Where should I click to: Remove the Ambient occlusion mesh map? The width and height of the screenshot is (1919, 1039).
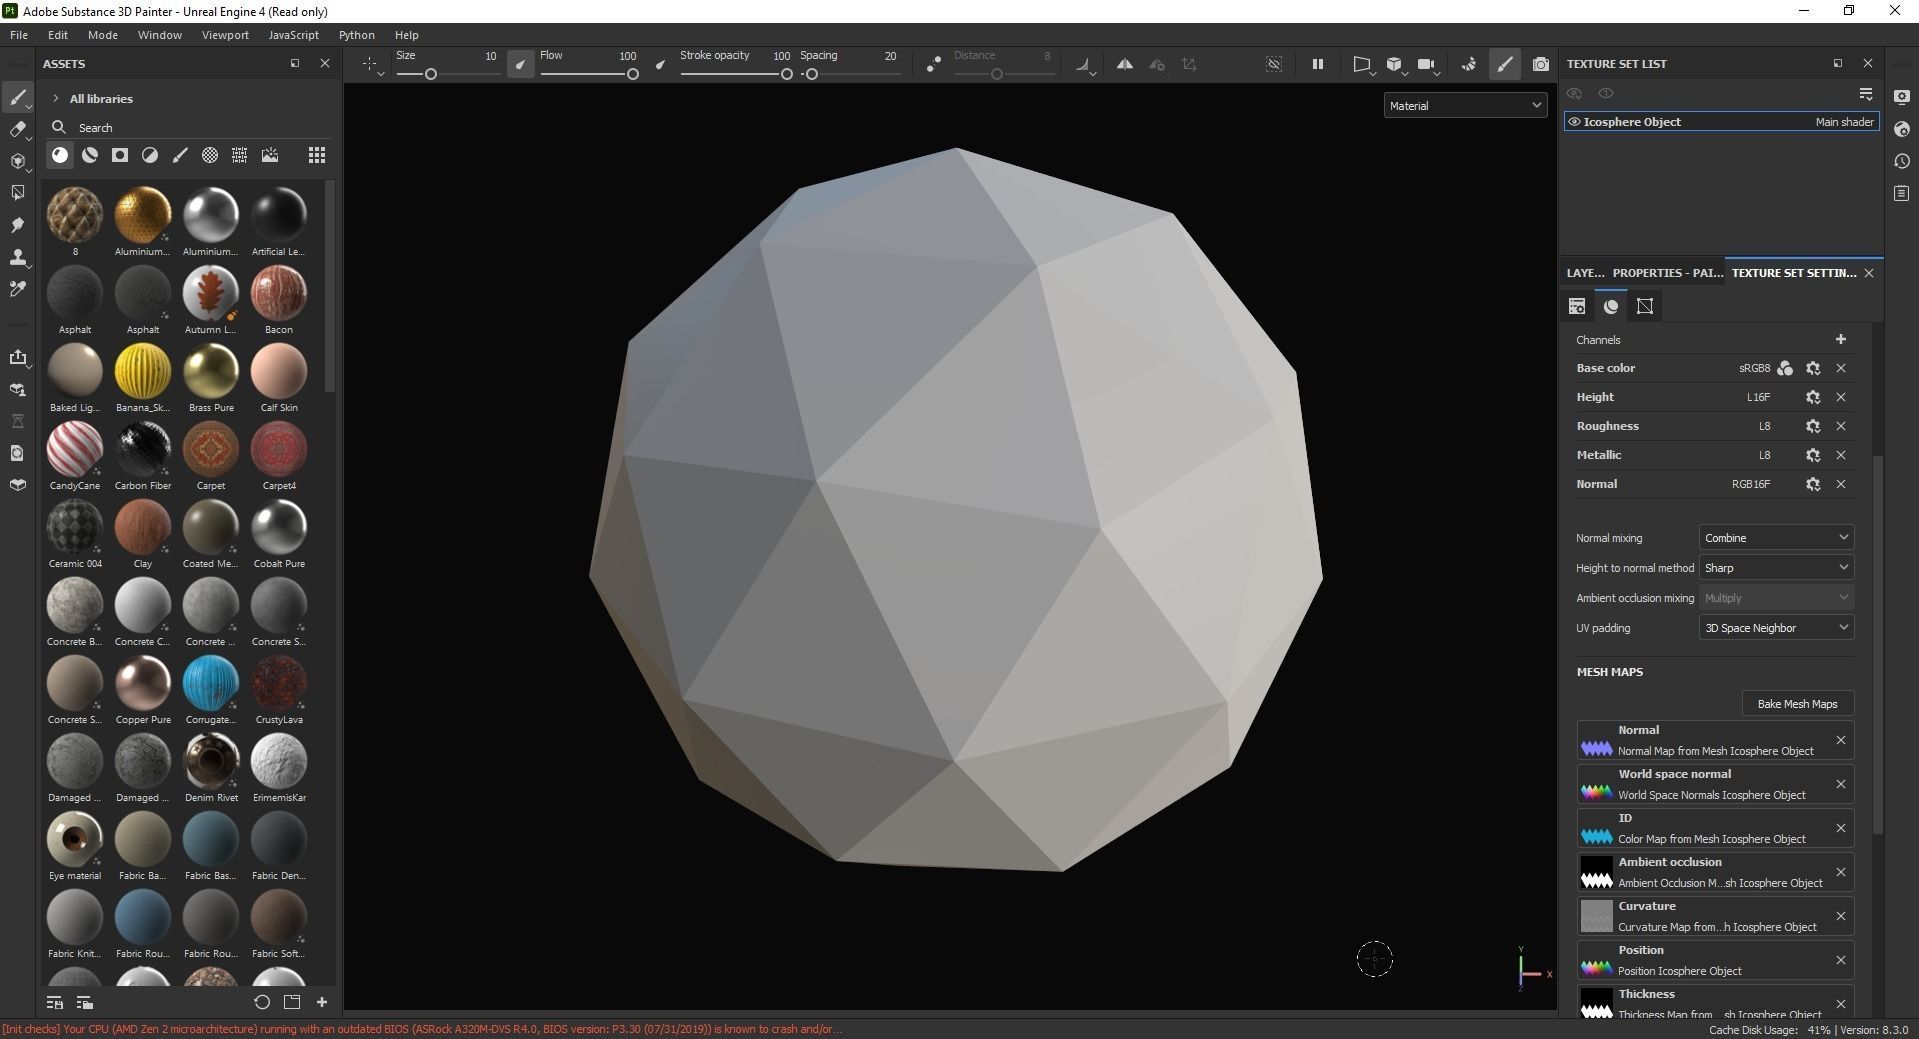[x=1840, y=872]
